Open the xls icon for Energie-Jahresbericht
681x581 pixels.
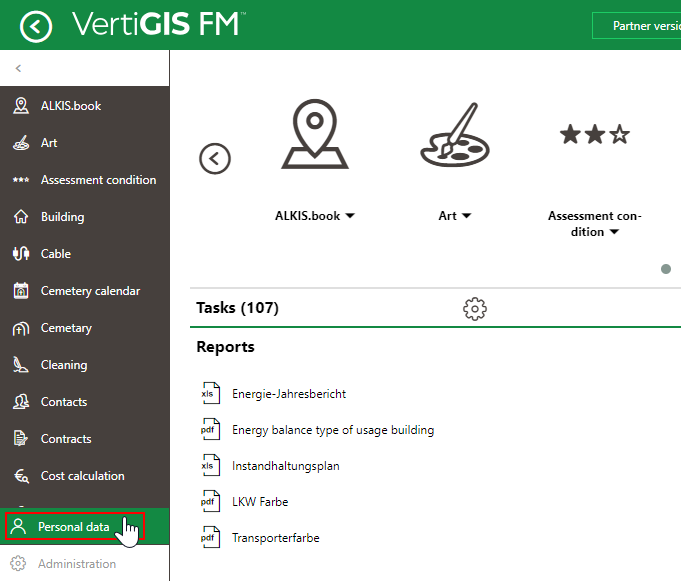click(208, 394)
